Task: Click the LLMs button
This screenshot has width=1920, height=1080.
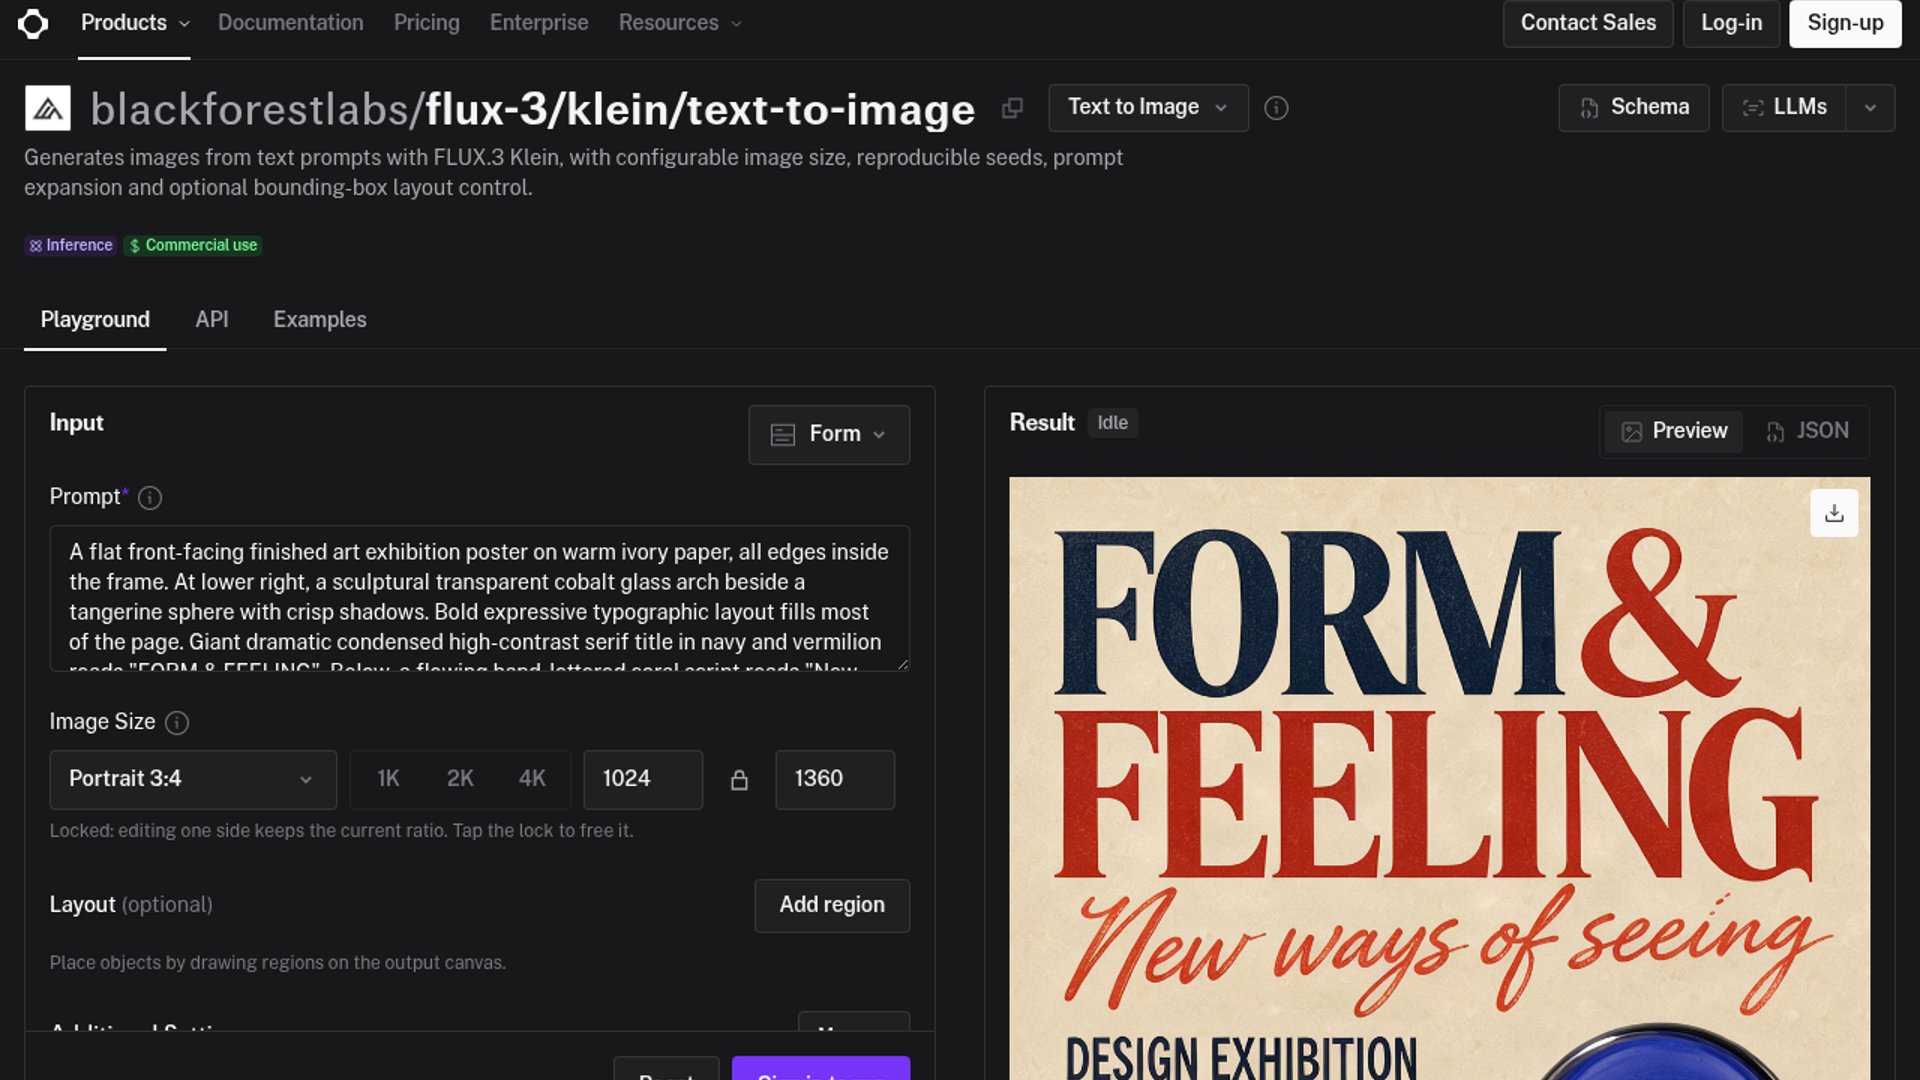Action: (1784, 108)
